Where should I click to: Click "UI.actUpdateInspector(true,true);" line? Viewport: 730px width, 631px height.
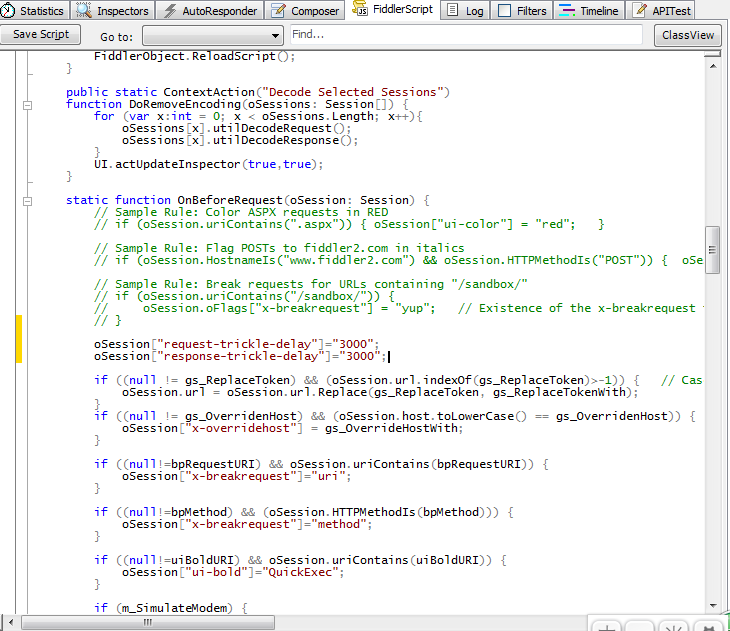click(x=209, y=164)
